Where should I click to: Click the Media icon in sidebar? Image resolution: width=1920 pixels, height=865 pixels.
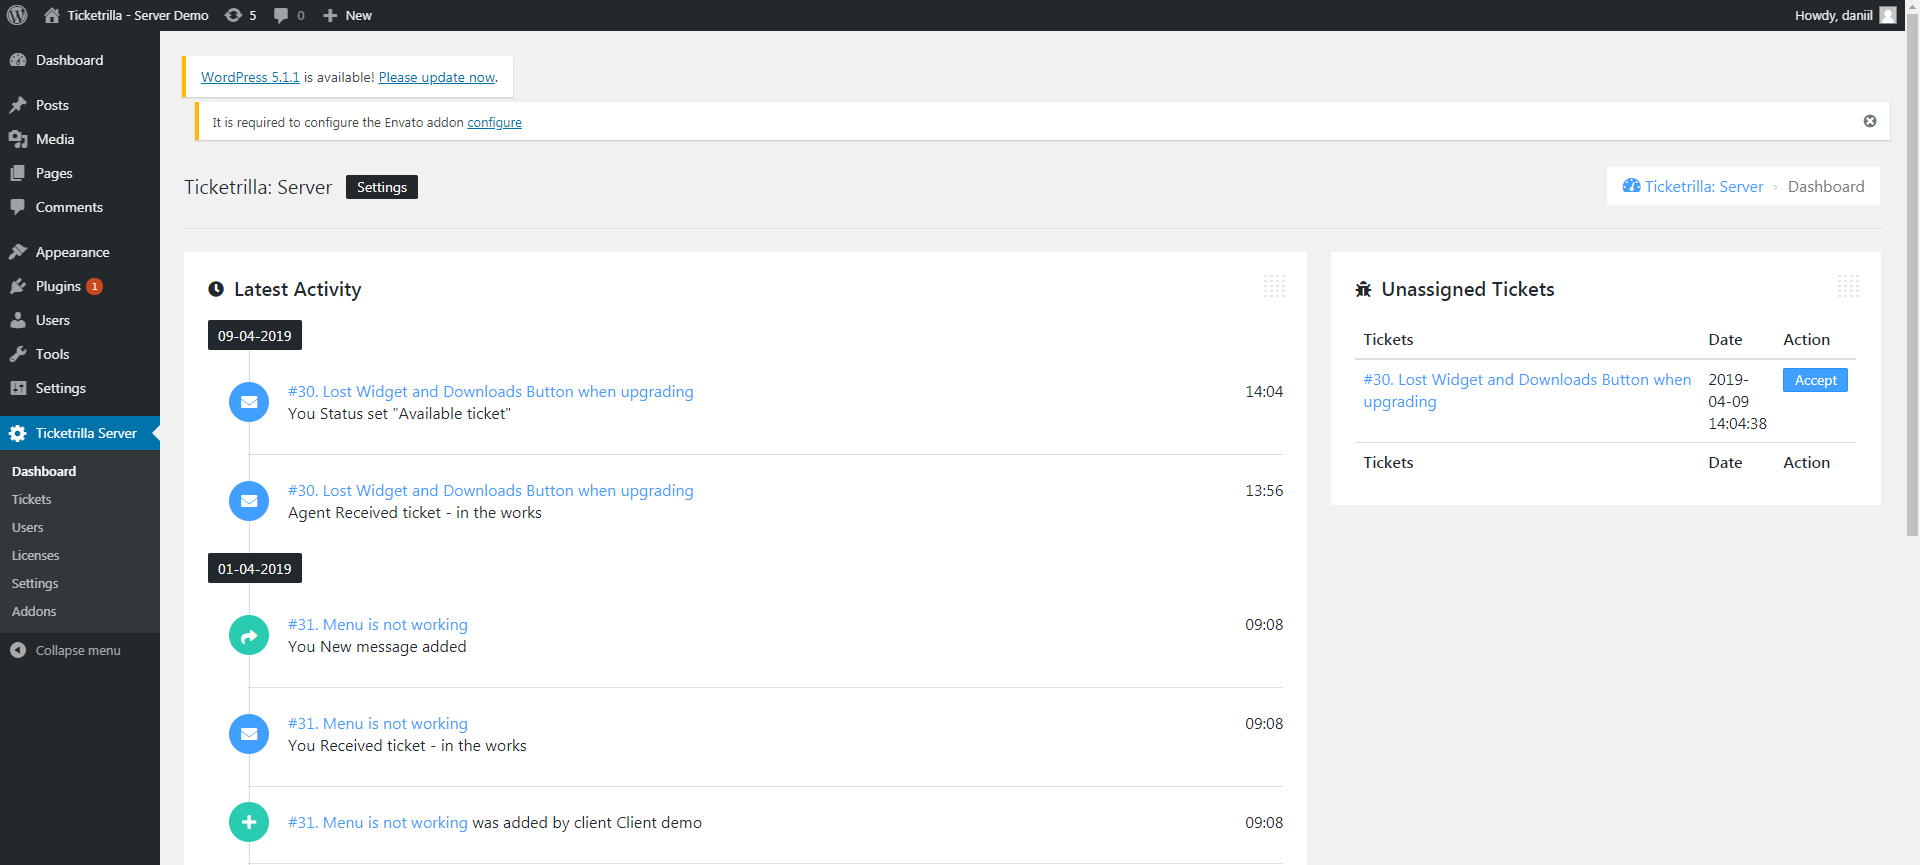pyautogui.click(x=18, y=139)
